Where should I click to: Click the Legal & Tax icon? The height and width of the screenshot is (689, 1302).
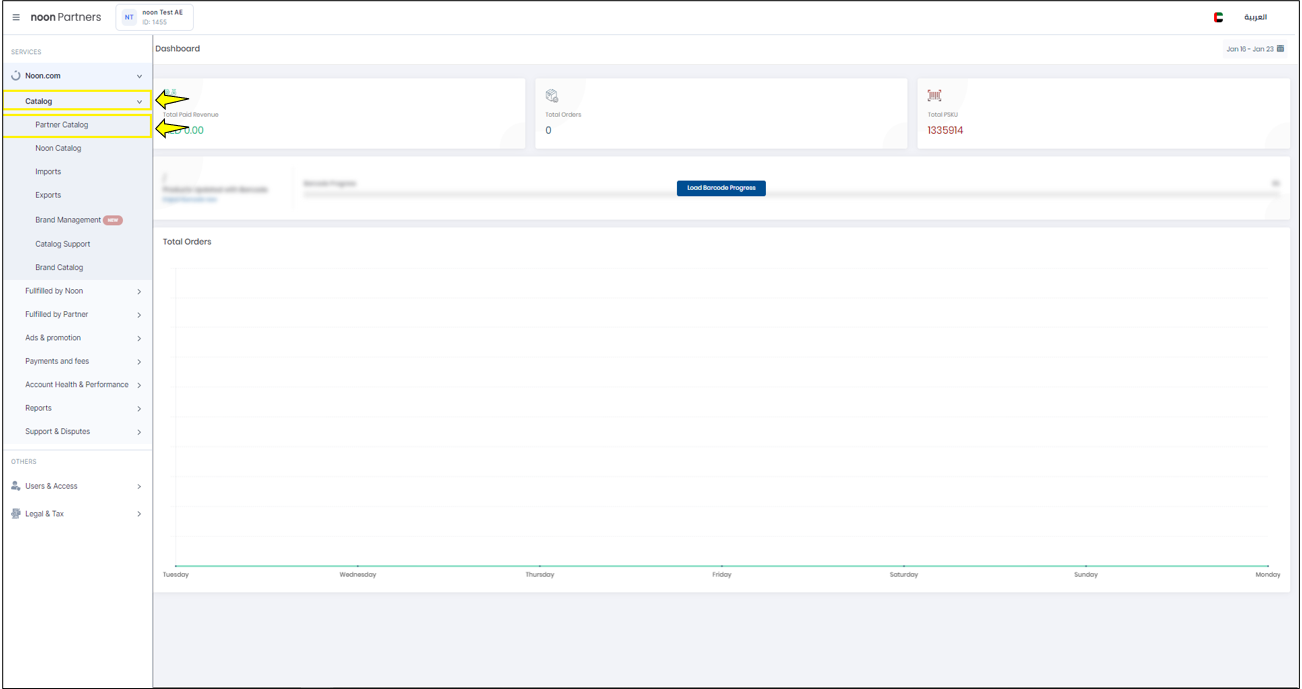(15, 514)
